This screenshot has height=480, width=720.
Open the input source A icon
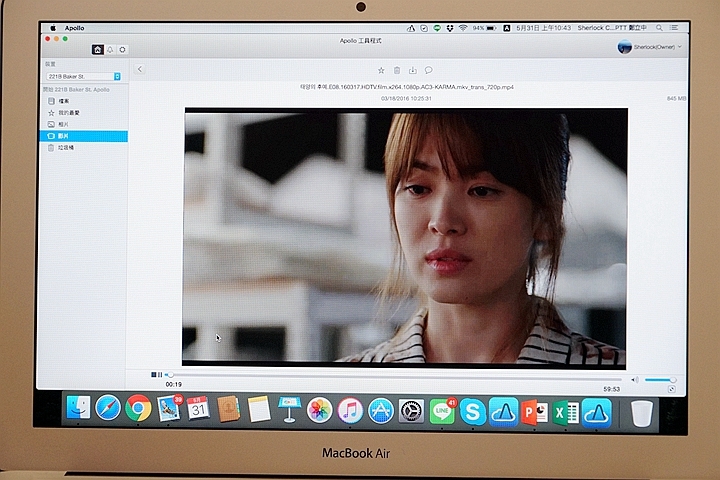coord(506,28)
